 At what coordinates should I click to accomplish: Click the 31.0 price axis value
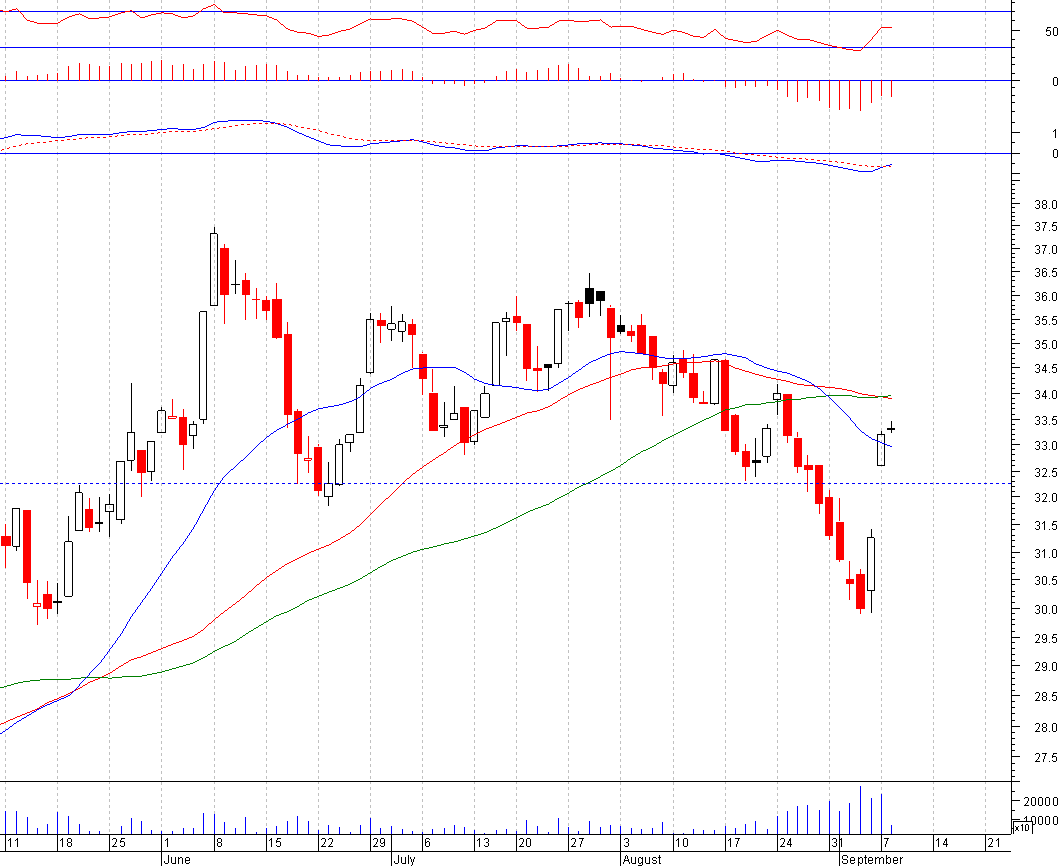tap(1046, 554)
